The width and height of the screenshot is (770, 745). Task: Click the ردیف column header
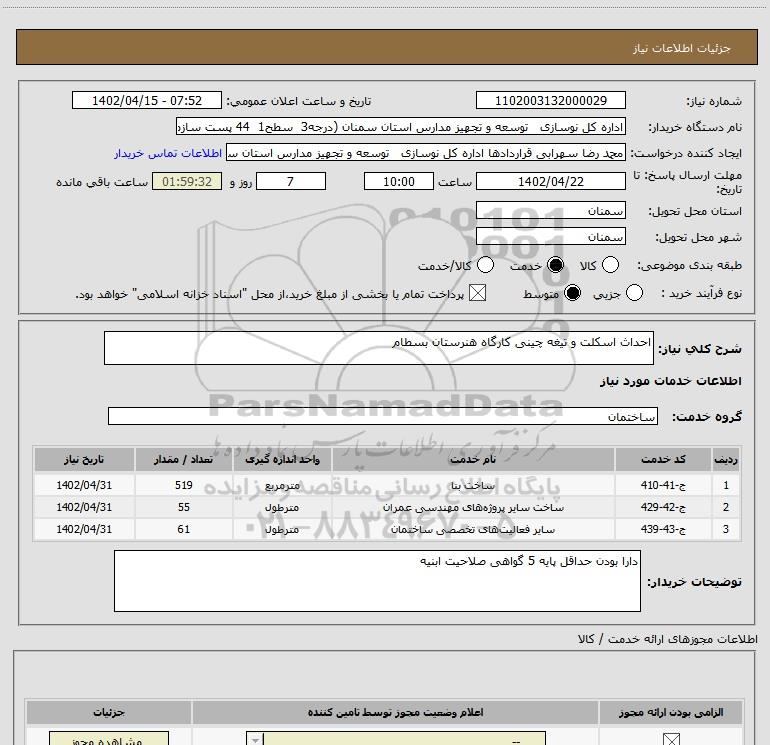pos(726,459)
